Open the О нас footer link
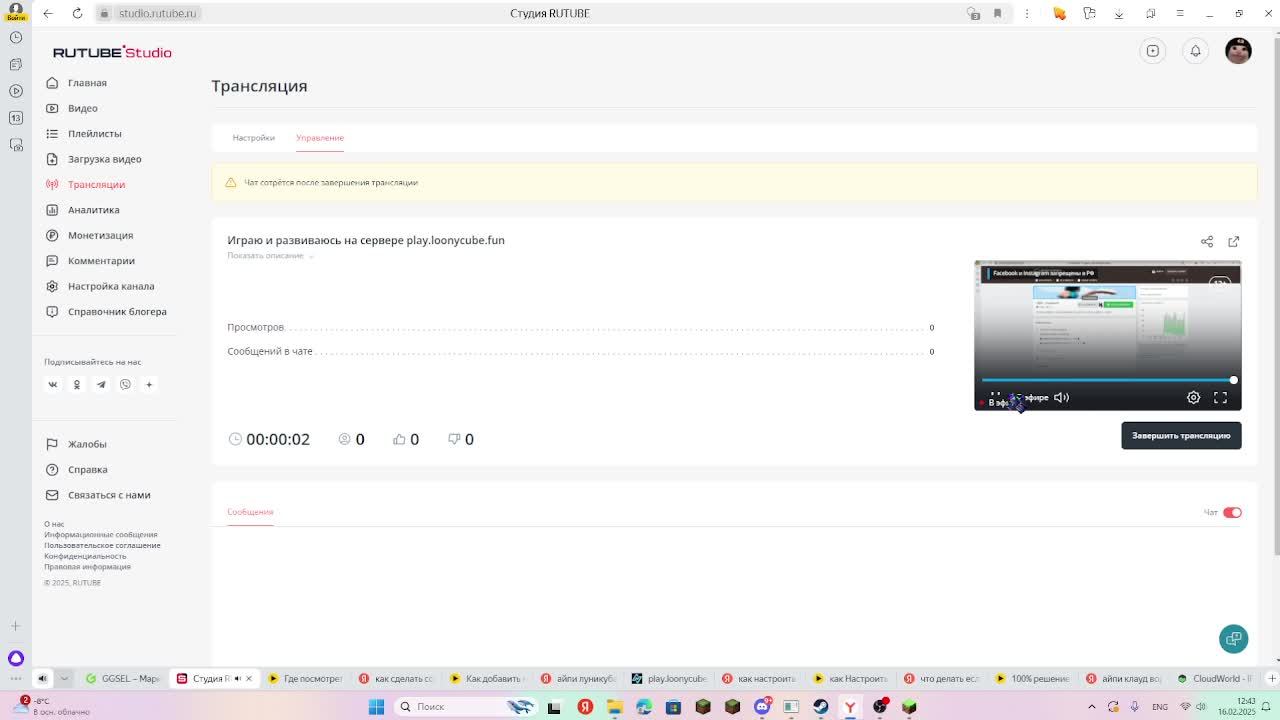The height and width of the screenshot is (720, 1280). tap(54, 524)
